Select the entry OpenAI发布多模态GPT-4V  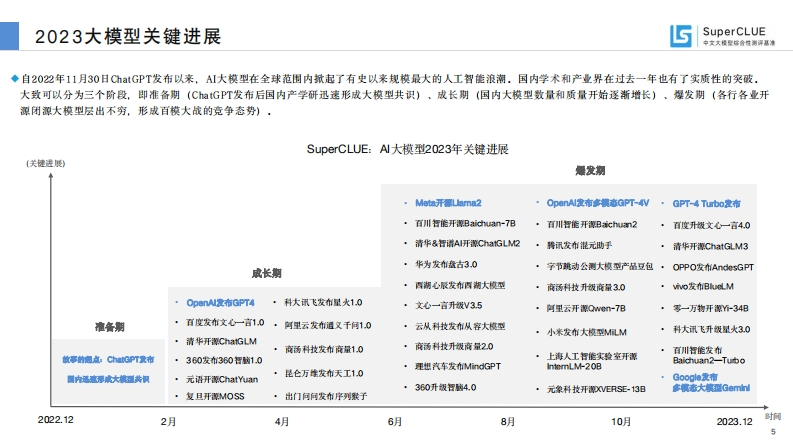pyautogui.click(x=598, y=203)
